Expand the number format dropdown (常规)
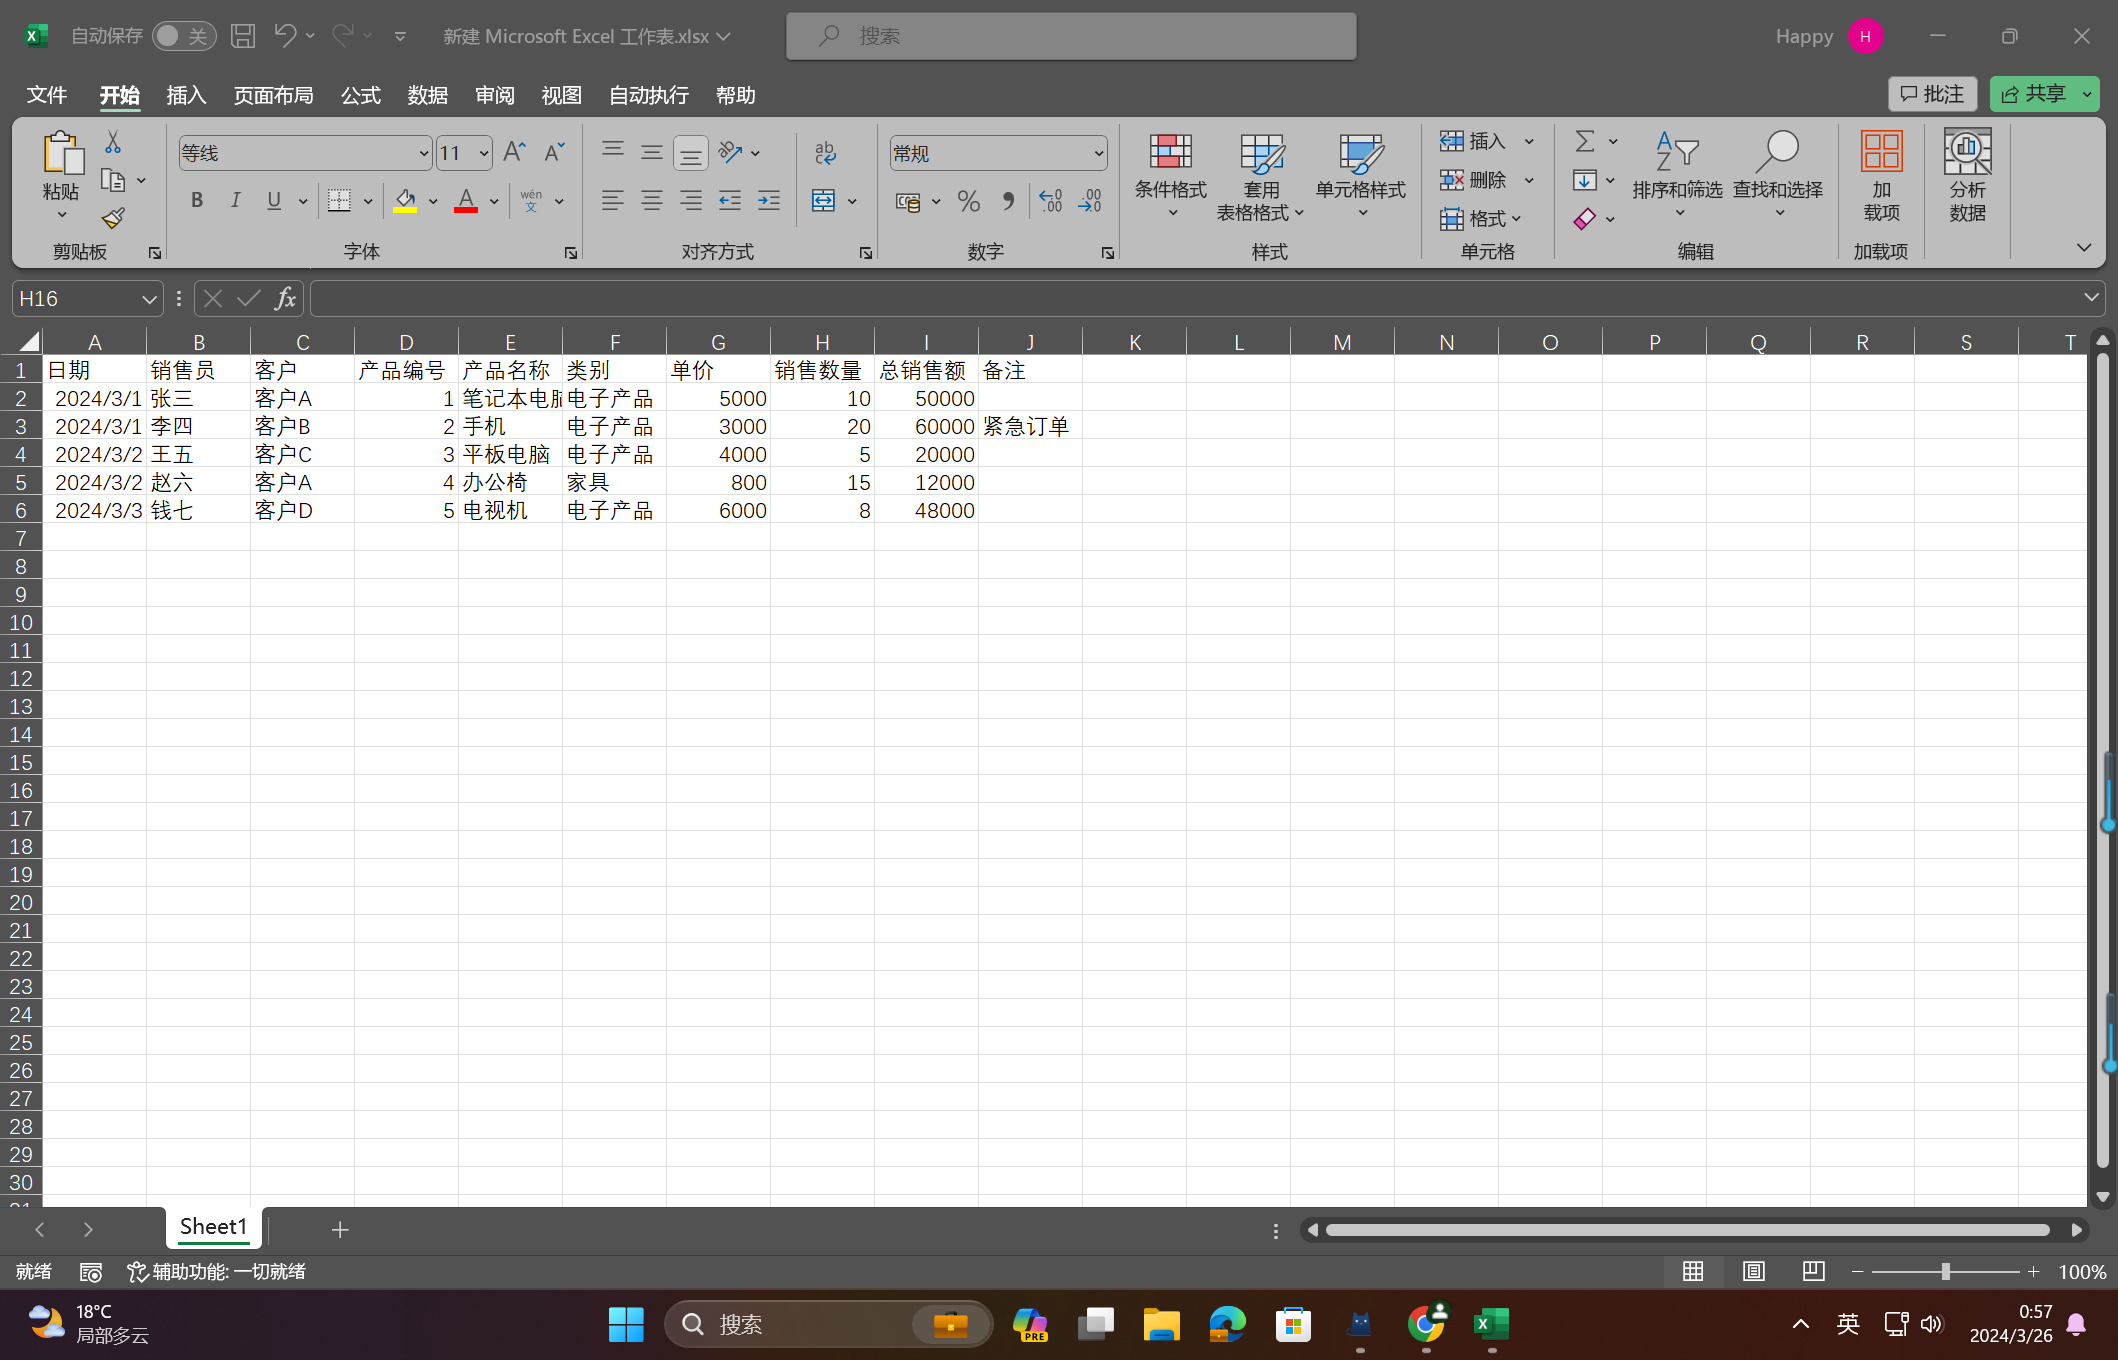Viewport: 2118px width, 1360px height. click(1098, 153)
